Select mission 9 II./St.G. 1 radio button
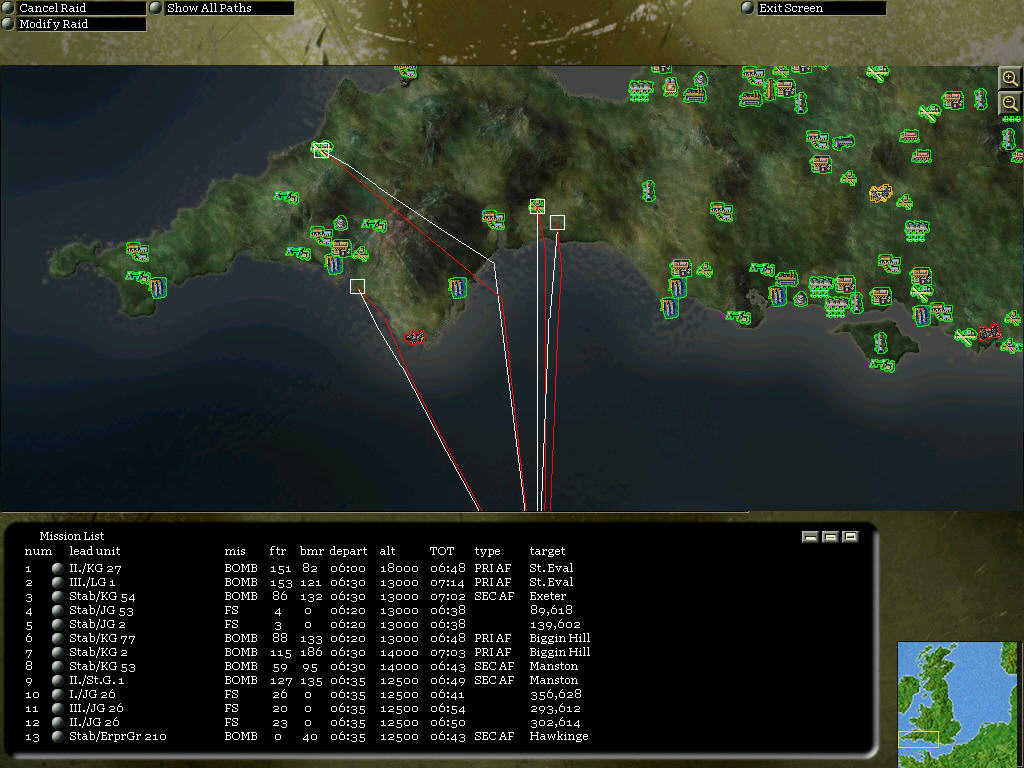The width and height of the screenshot is (1024, 768). tap(57, 680)
